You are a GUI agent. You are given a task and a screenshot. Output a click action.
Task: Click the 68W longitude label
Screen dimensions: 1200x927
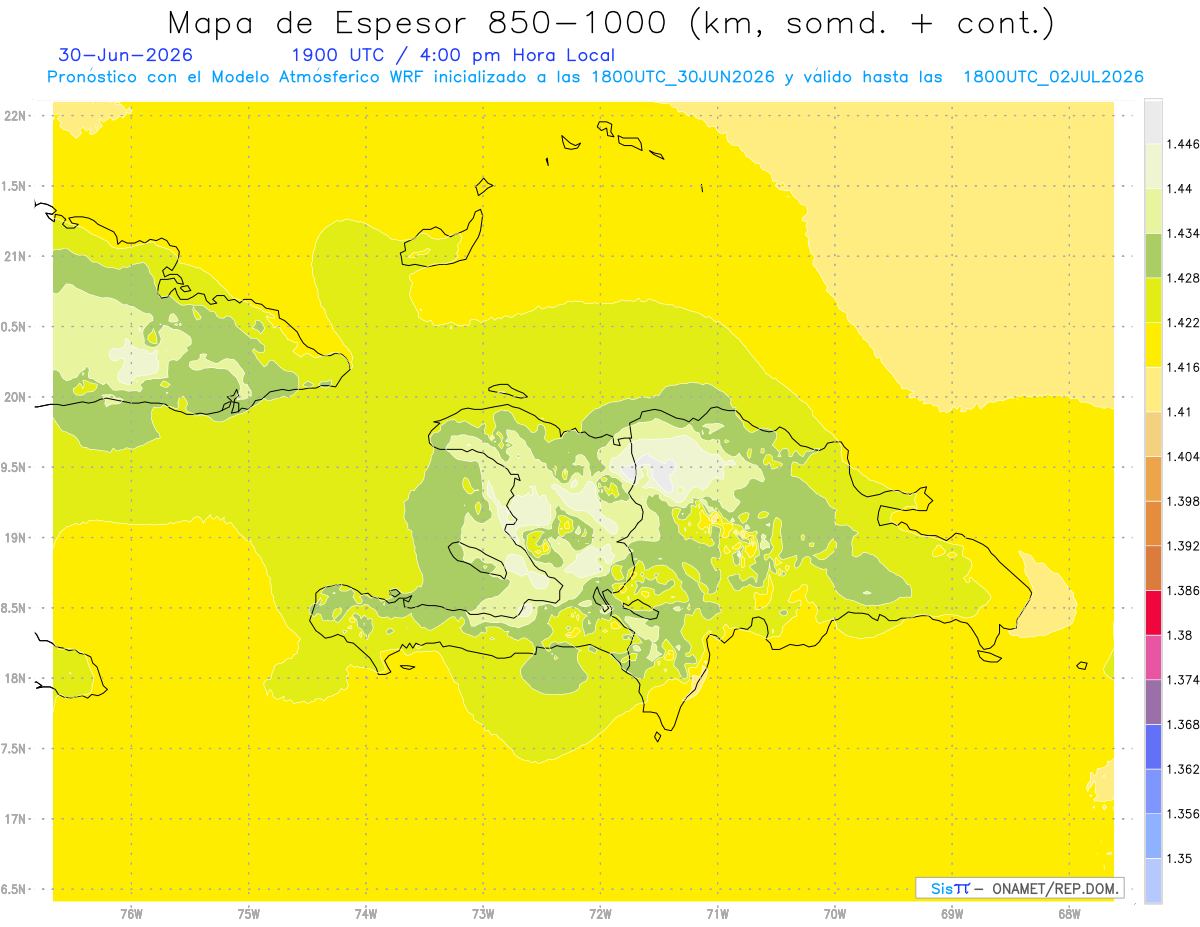1068,913
